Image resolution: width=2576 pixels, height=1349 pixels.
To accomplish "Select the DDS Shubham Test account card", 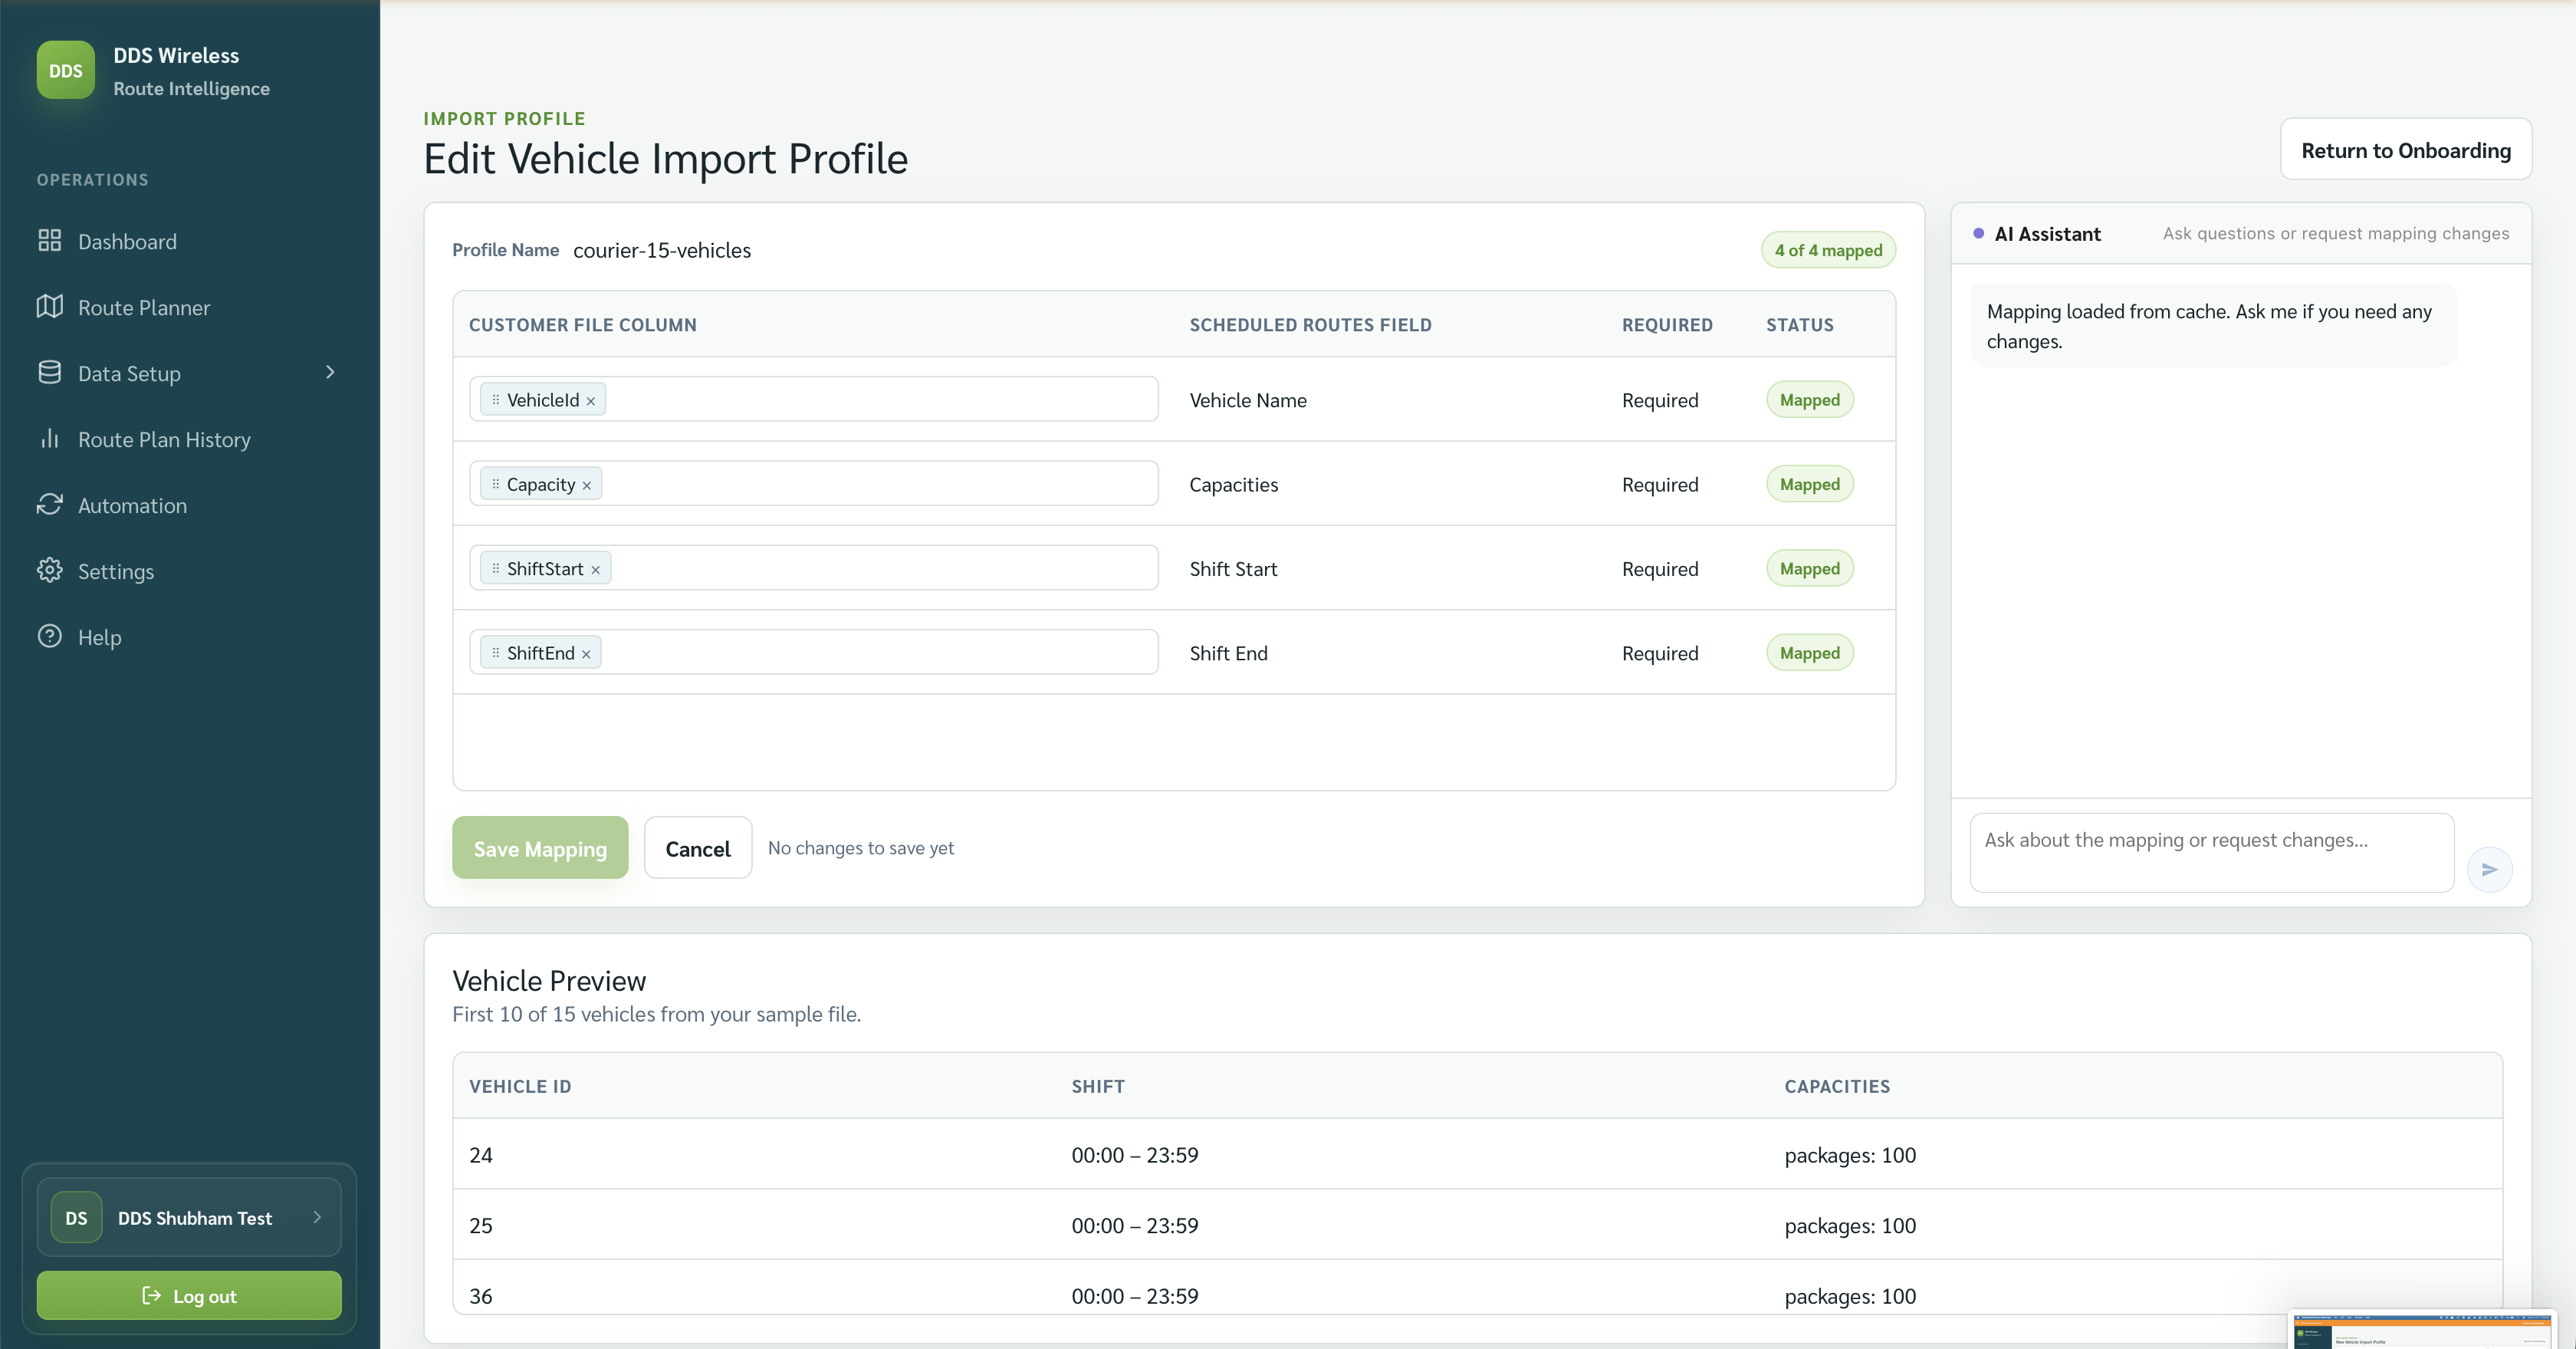I will coord(189,1217).
